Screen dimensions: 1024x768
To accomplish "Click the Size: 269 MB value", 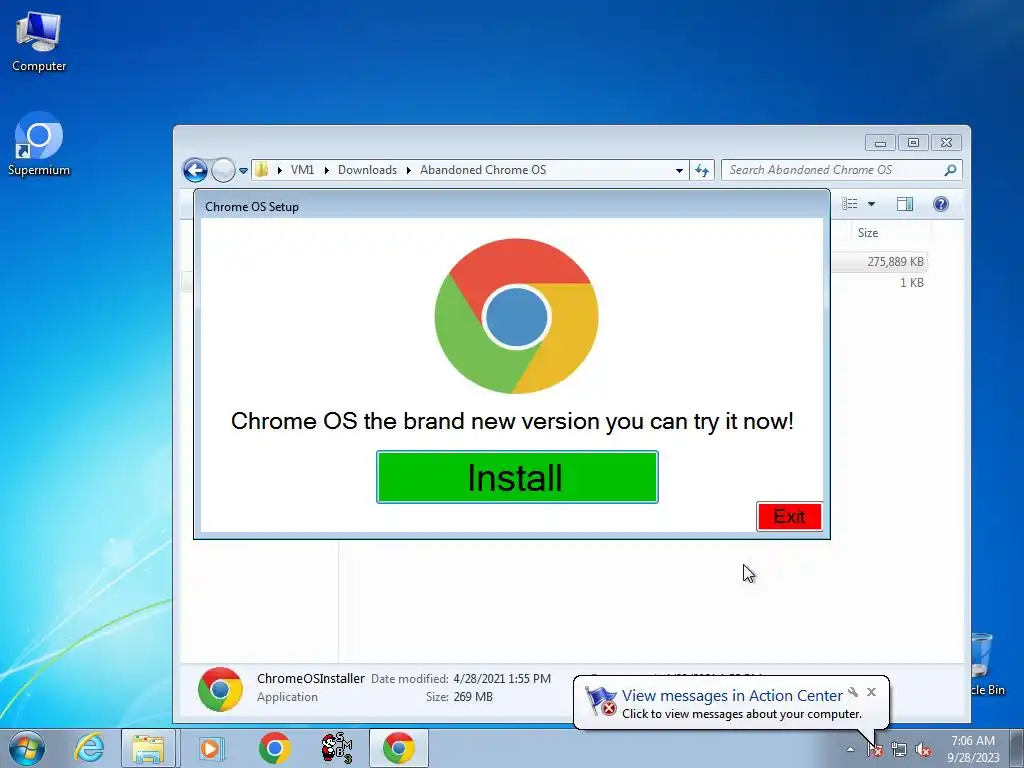I will pyautogui.click(x=473, y=697).
